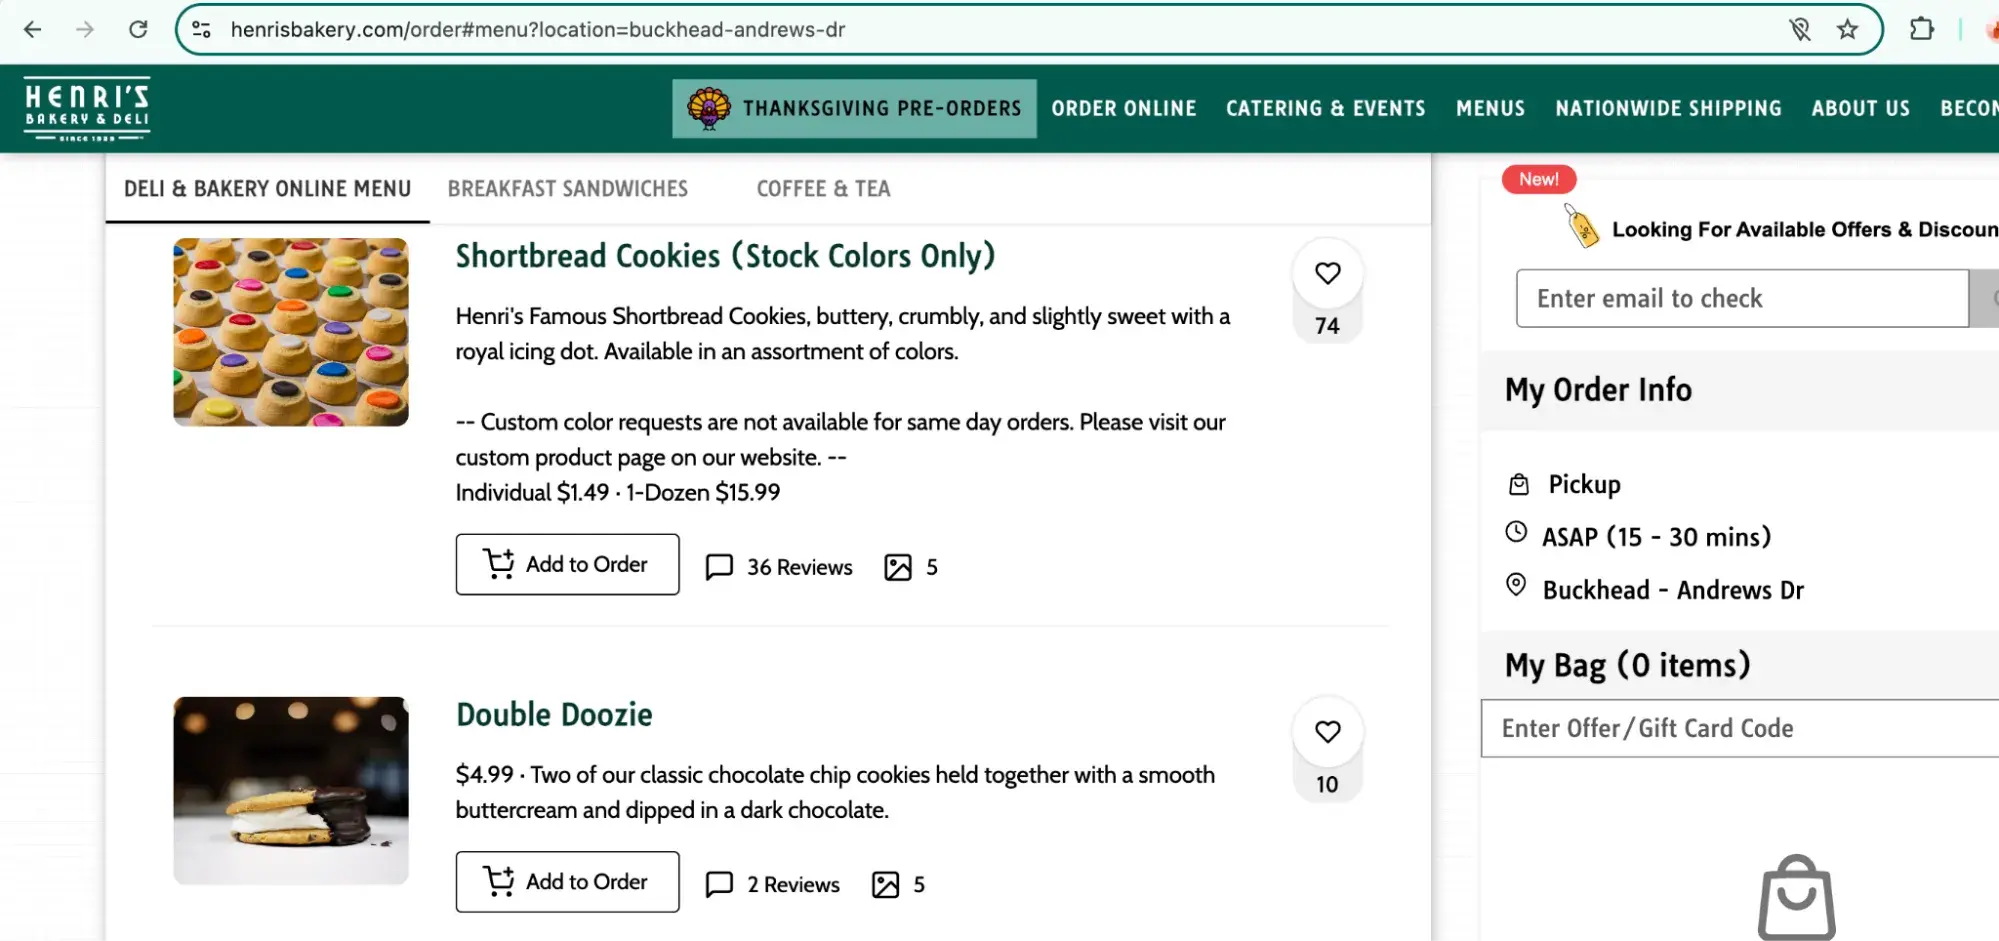Switch to the Breakfast Sandwiches tab
This screenshot has height=941, width=1999.
click(567, 189)
